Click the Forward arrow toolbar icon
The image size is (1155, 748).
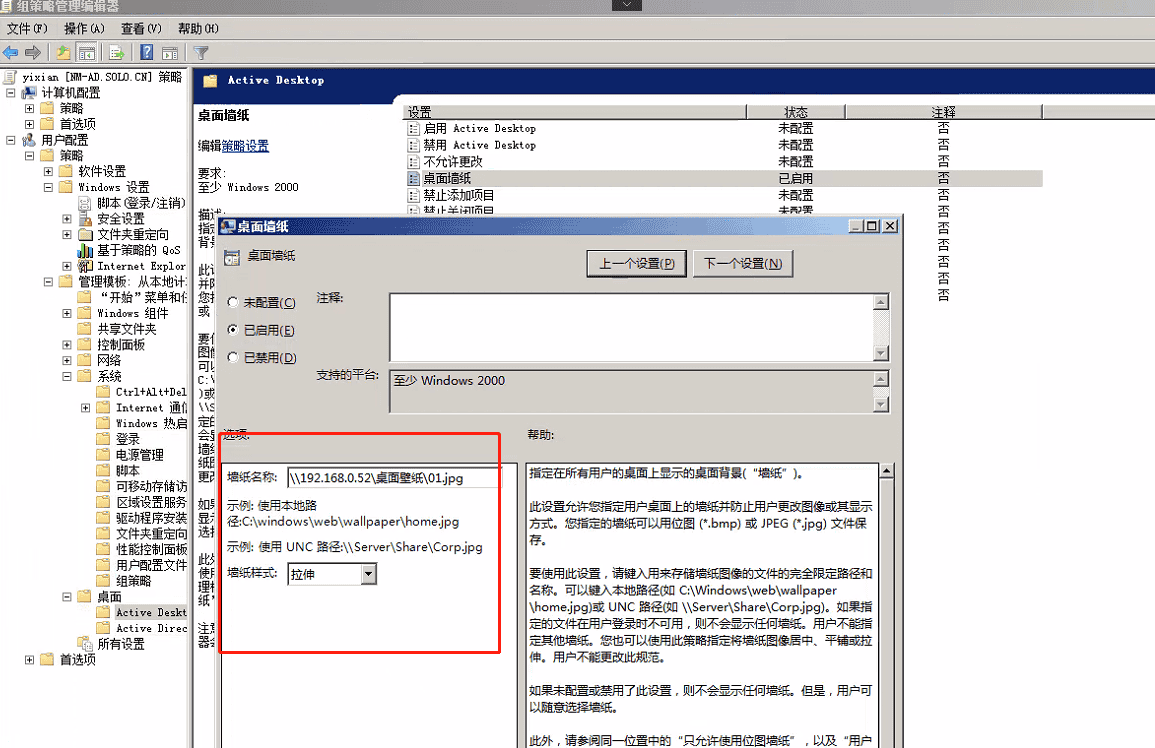[x=33, y=52]
